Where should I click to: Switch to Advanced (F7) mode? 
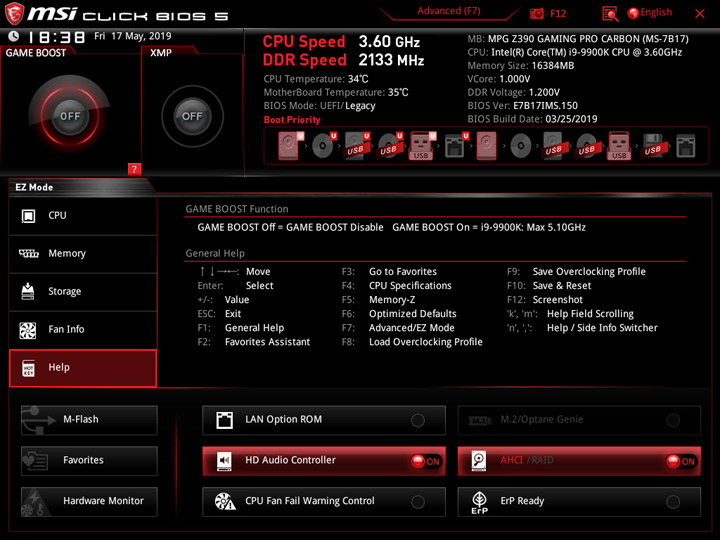pos(449,11)
